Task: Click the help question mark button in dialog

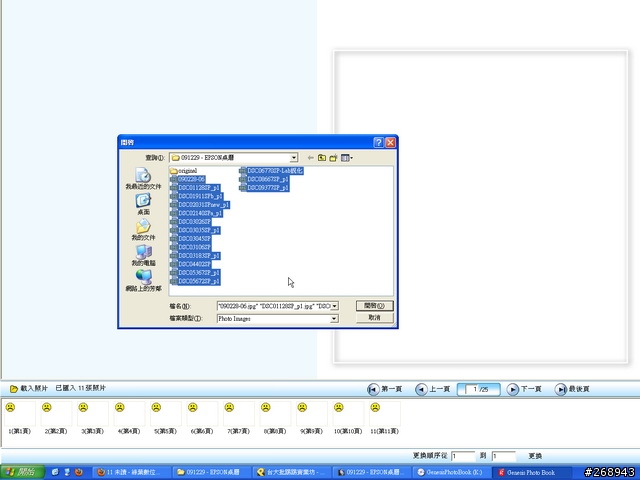Action: (378, 142)
